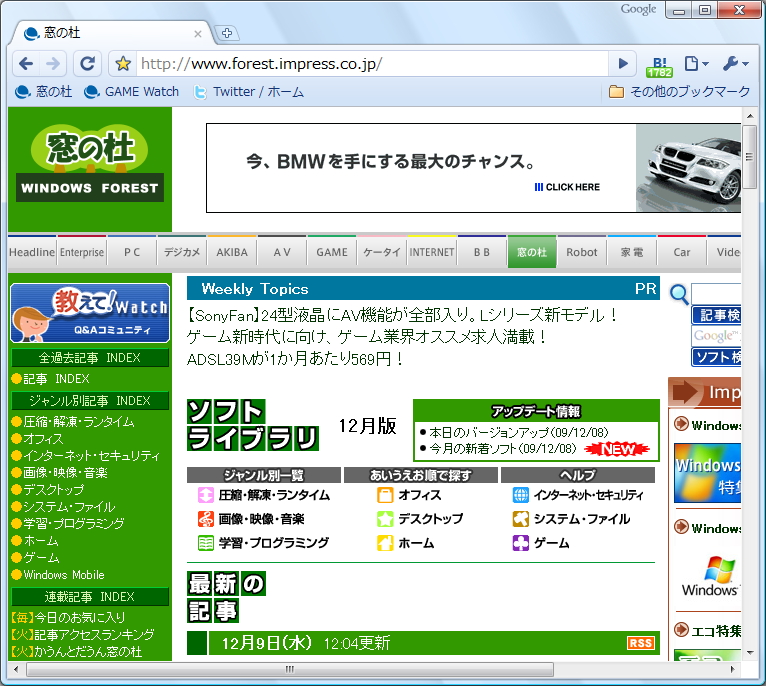Select the GAME nav tab
Viewport: 766px width, 686px height.
(x=332, y=252)
